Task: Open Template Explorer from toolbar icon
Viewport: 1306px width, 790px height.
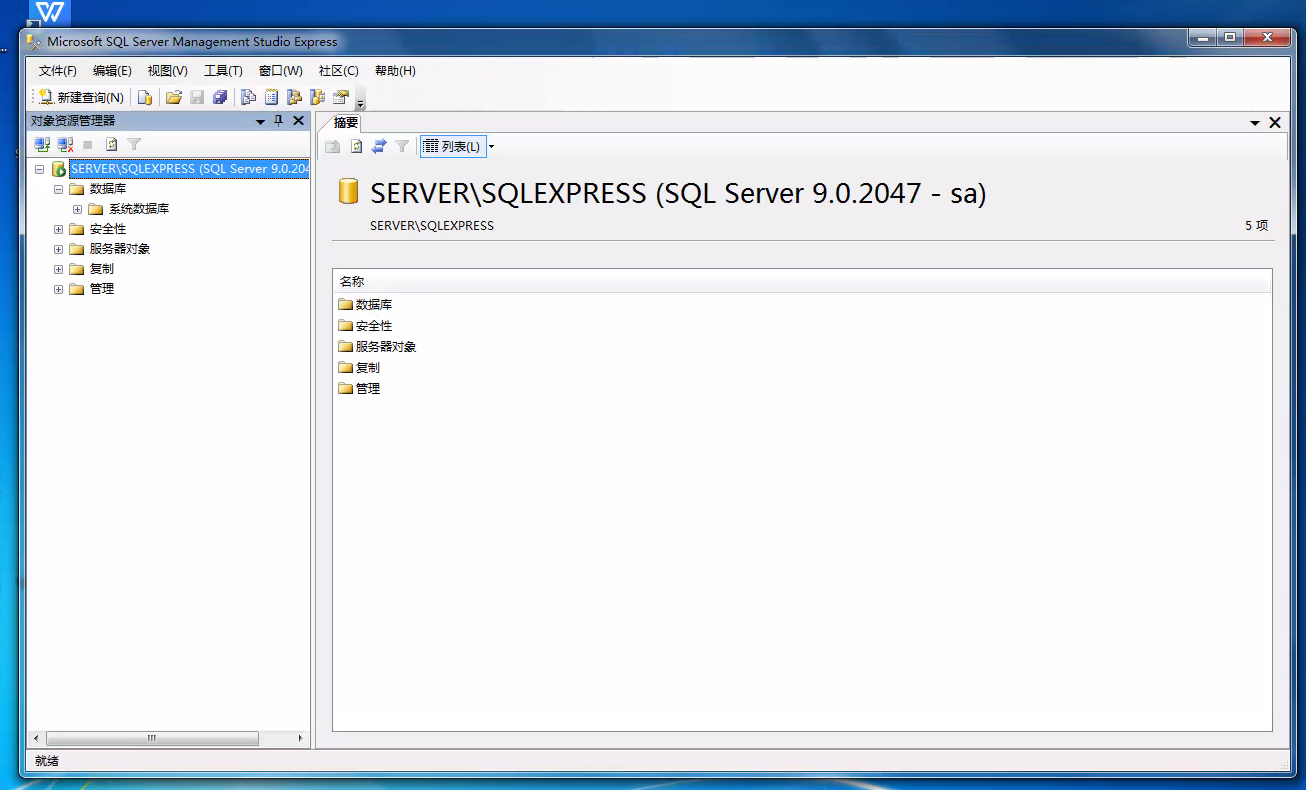Action: (317, 97)
